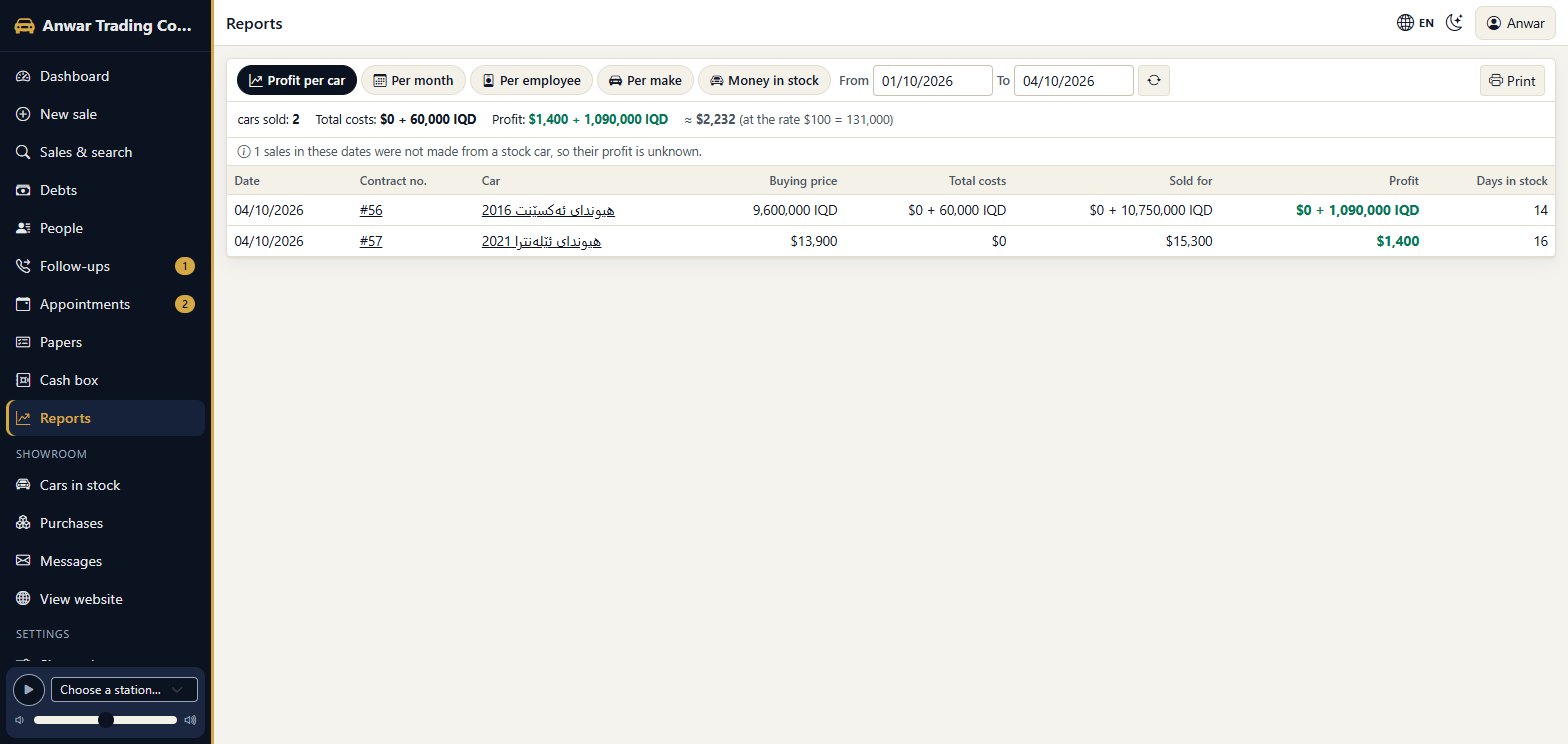
Task: Click the Papers icon in sidebar
Action: click(24, 342)
